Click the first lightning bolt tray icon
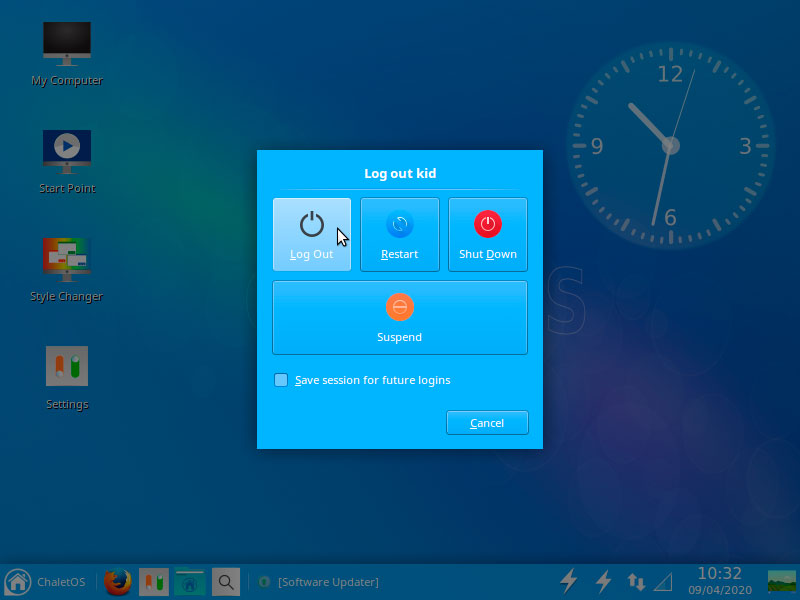Image resolution: width=800 pixels, height=600 pixels. pos(569,581)
